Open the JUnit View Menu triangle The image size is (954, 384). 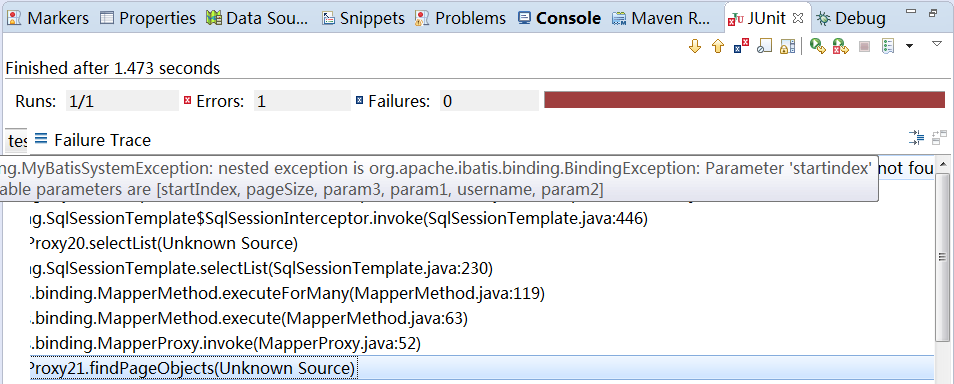coord(937,43)
